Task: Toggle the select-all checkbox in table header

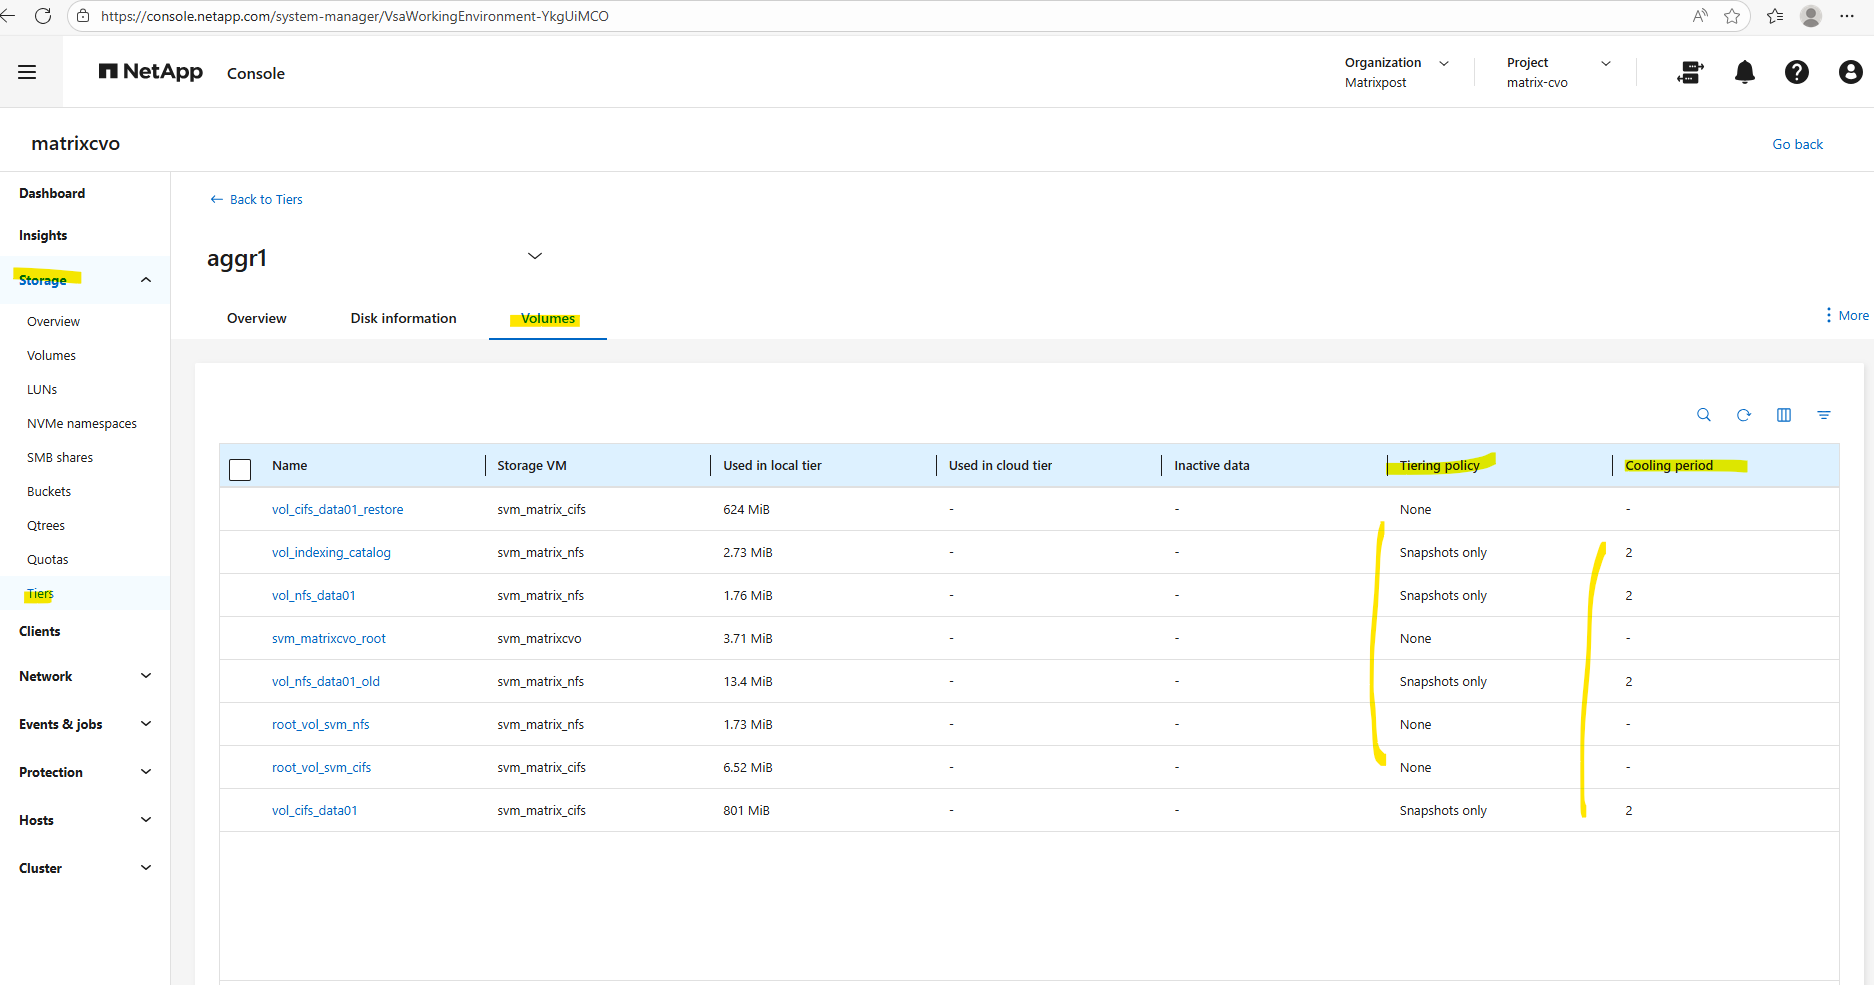Action: [x=240, y=469]
